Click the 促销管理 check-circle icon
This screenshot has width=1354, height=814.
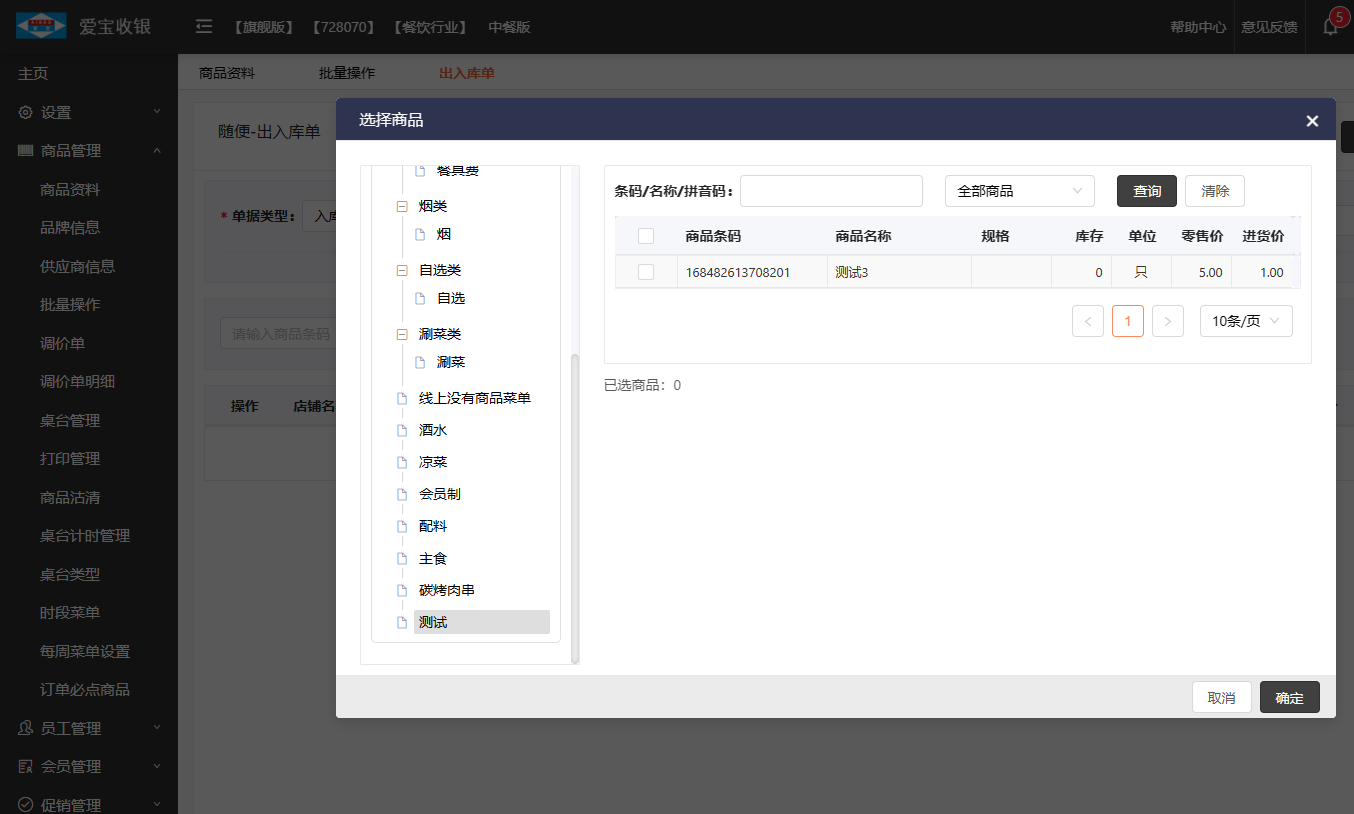(x=26, y=805)
